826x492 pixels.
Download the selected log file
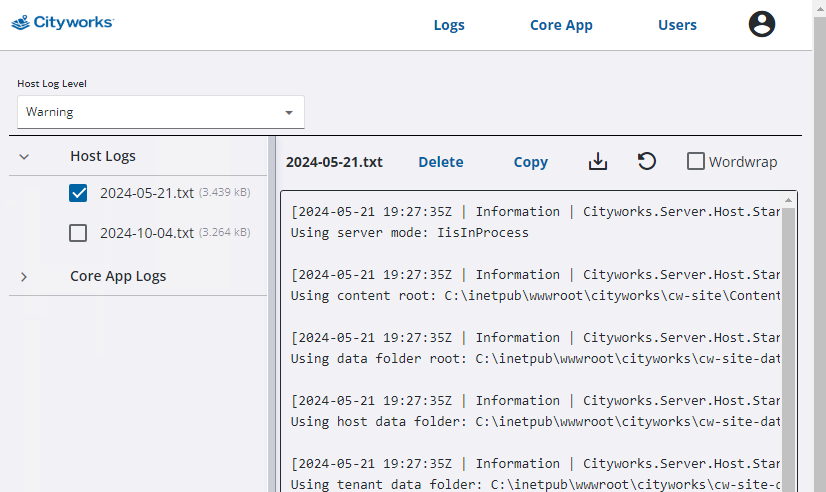[x=598, y=161]
